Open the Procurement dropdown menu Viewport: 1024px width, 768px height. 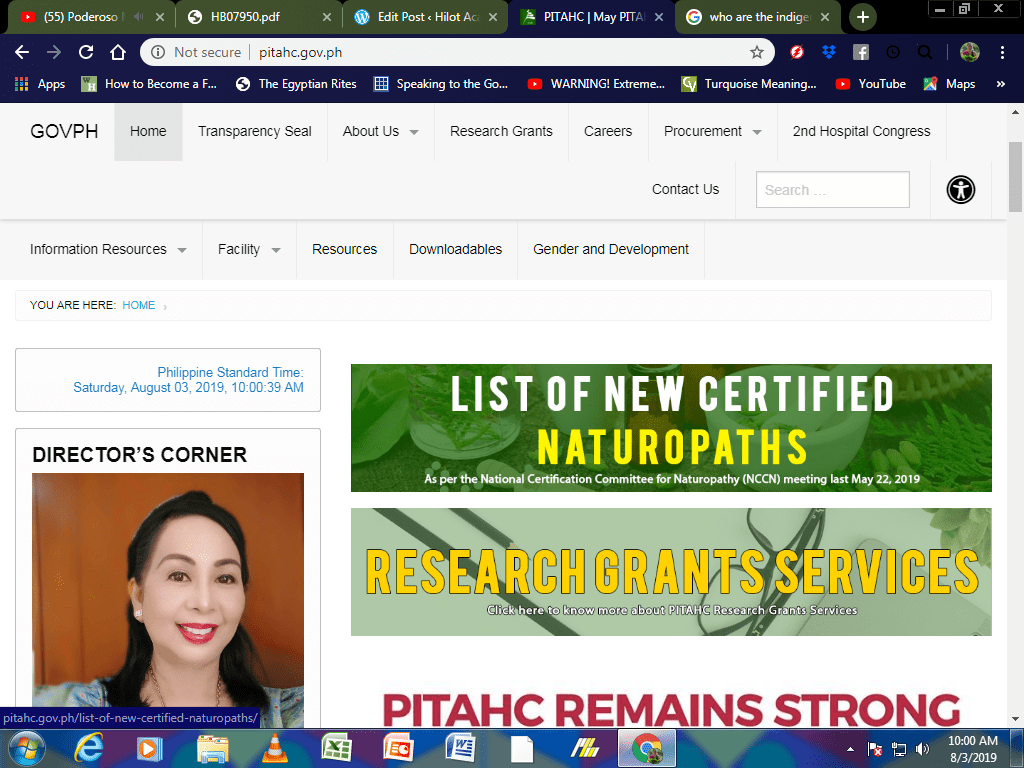(x=705, y=131)
